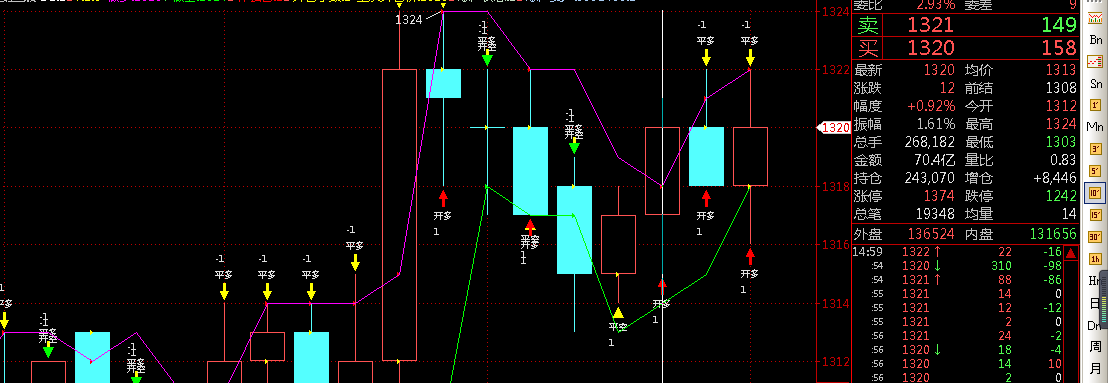Viewport: 1108px width, 383px height.
Task: Select the 15-minute period icon
Action: (1095, 214)
